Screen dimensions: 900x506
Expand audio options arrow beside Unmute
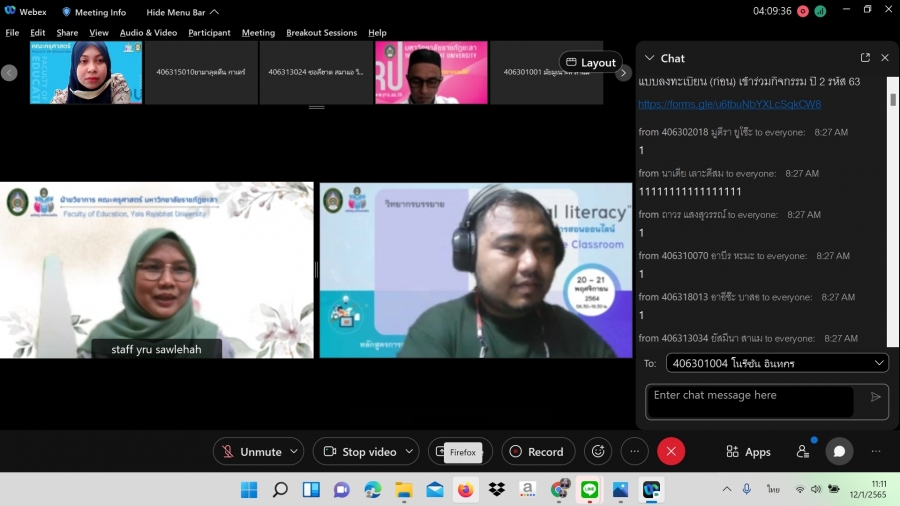tap(294, 452)
